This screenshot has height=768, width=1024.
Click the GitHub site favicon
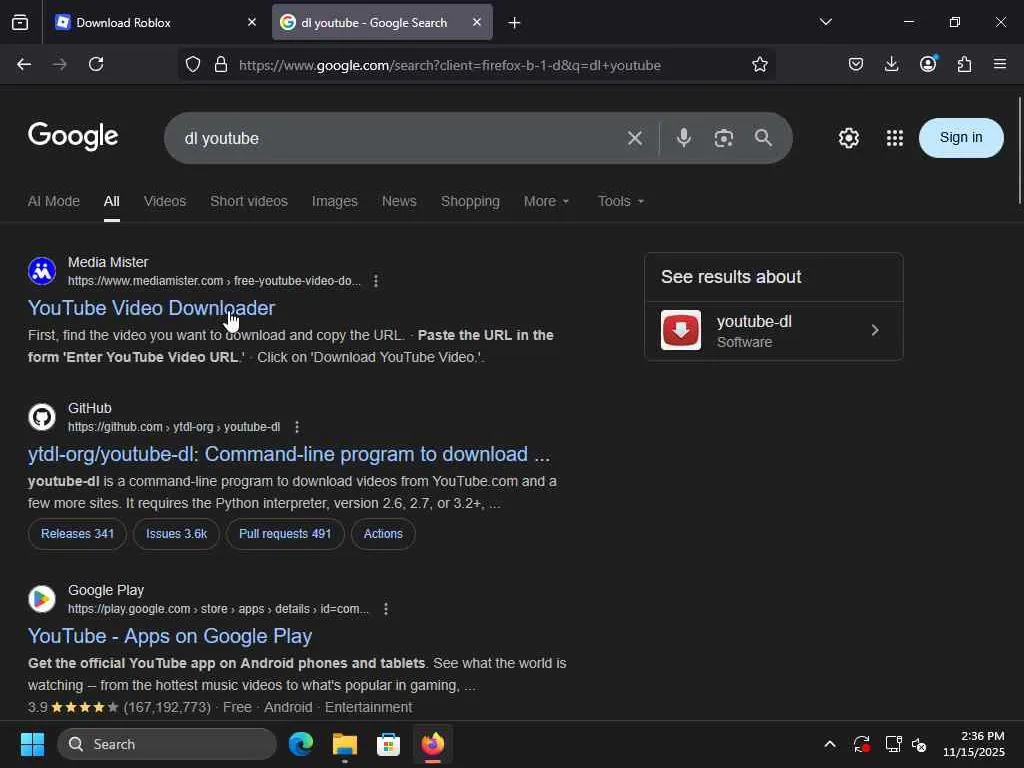tap(42, 417)
